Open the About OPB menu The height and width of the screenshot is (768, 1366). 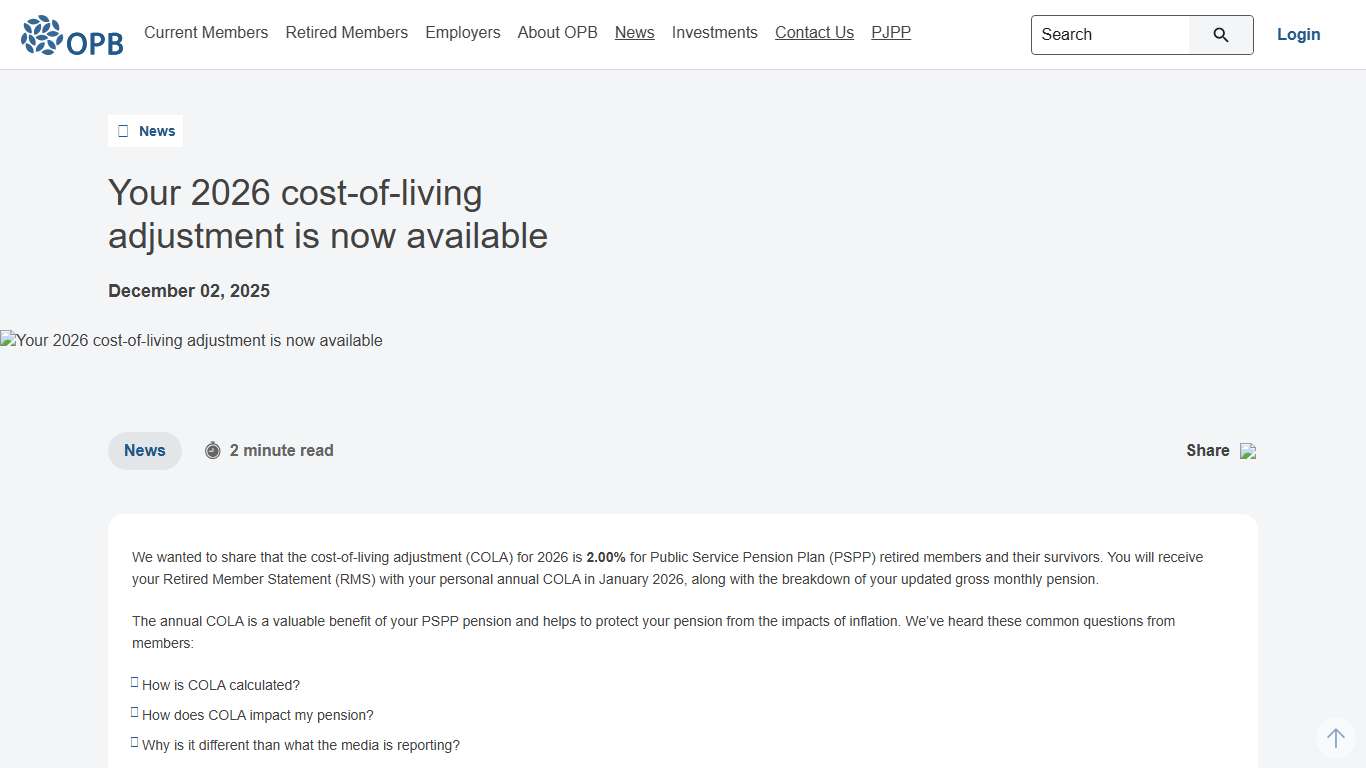click(x=557, y=32)
